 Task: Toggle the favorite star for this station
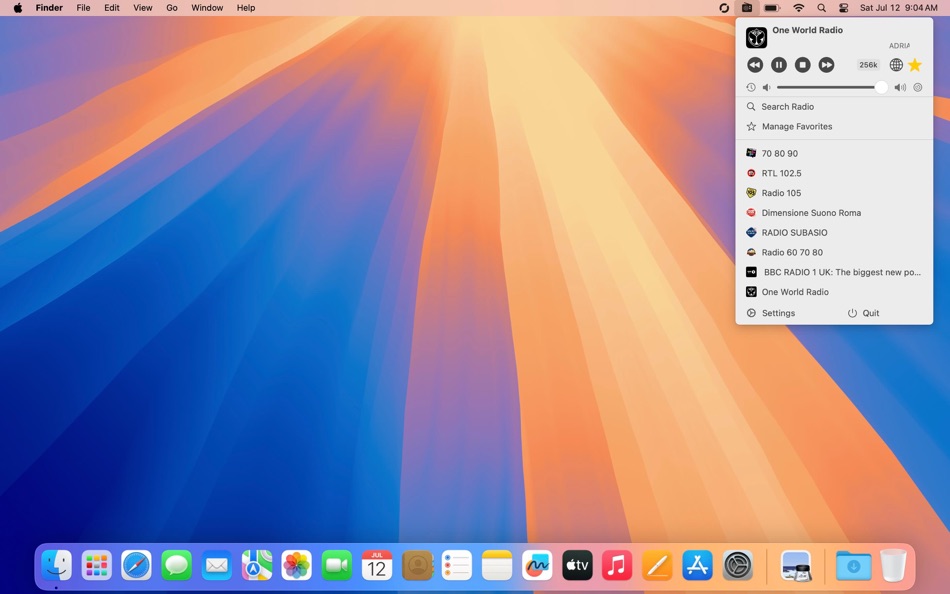click(x=914, y=64)
